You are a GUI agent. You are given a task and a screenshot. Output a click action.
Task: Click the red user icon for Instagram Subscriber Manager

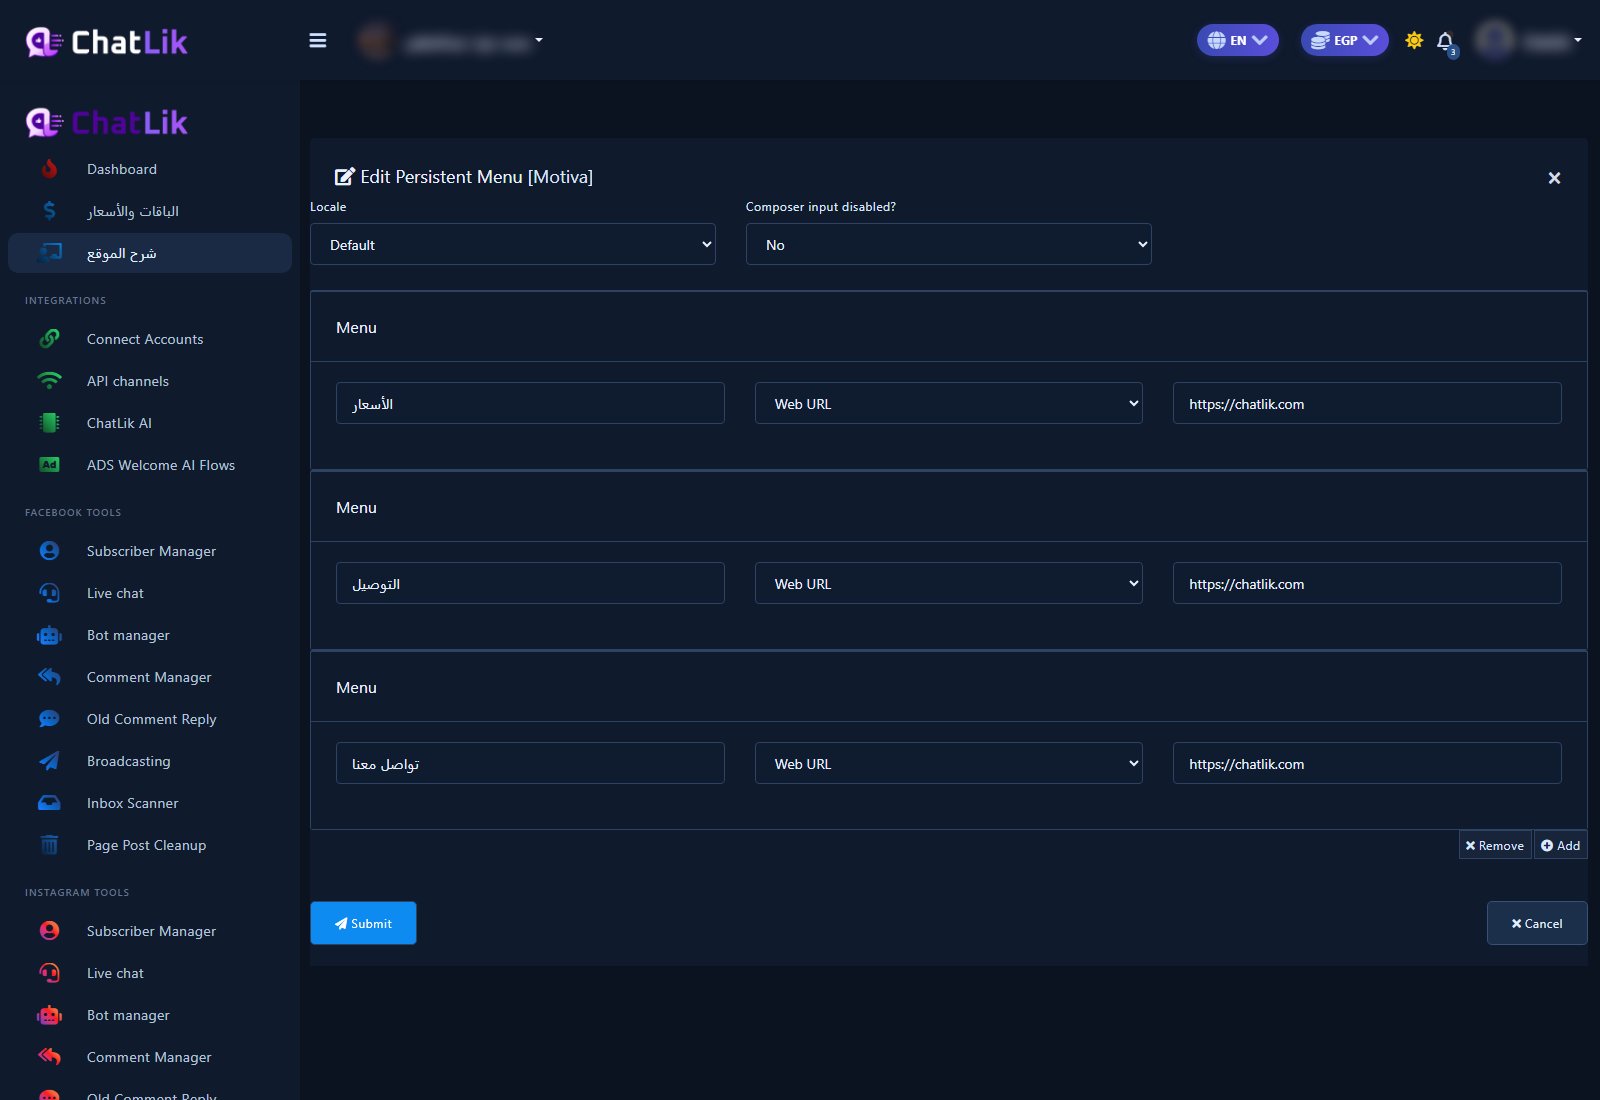[49, 931]
